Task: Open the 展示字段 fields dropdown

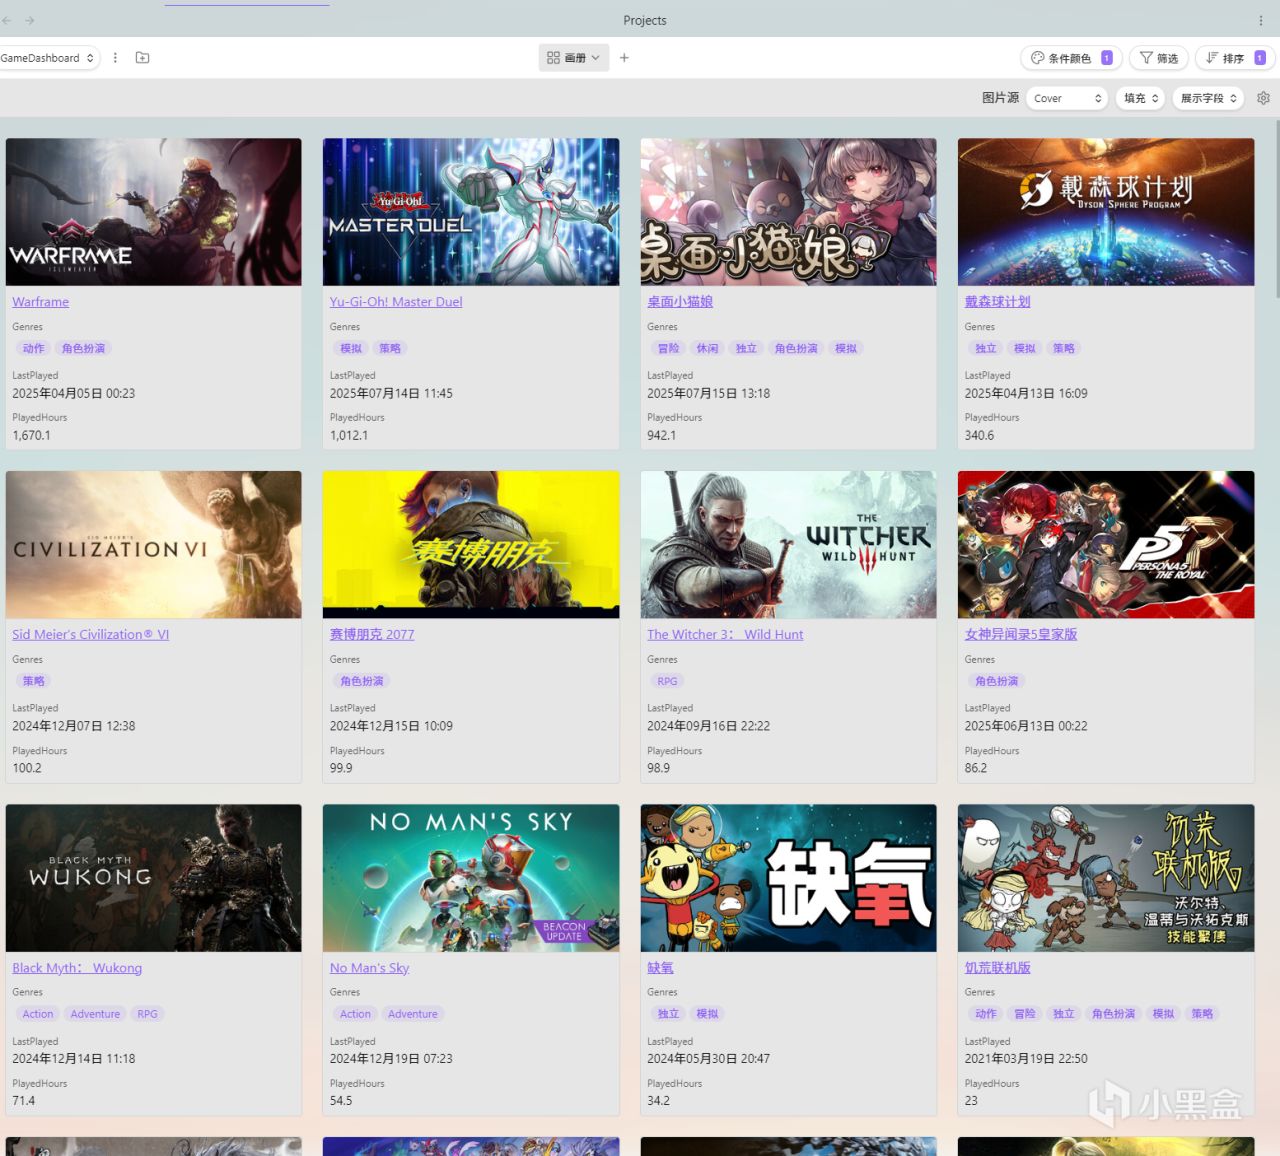Action: 1208,98
